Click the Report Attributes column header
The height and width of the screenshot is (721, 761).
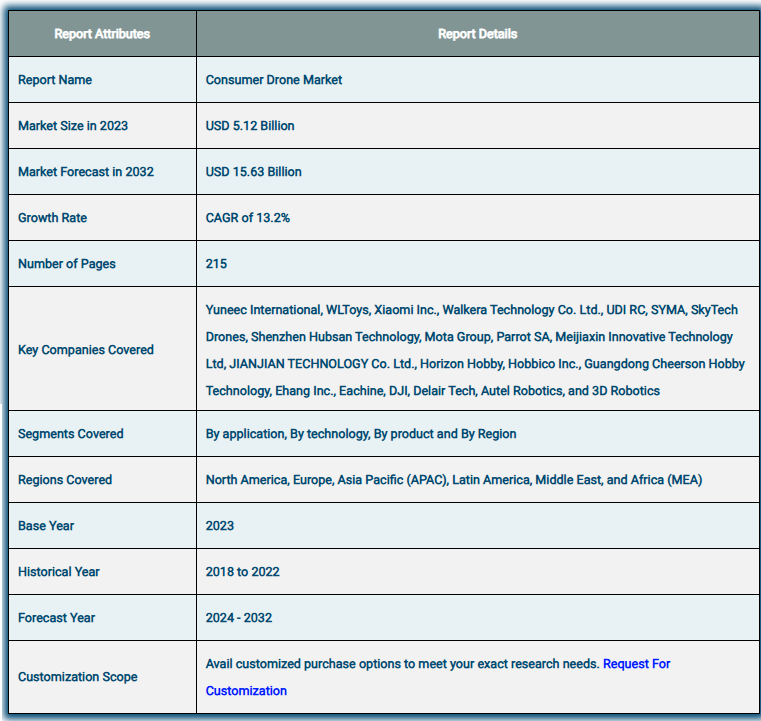102,34
